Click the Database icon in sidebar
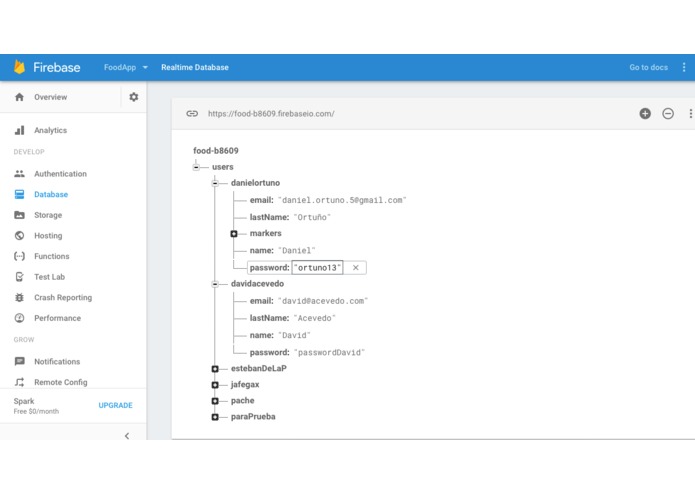Image resolution: width=695 pixels, height=494 pixels. coord(19,194)
